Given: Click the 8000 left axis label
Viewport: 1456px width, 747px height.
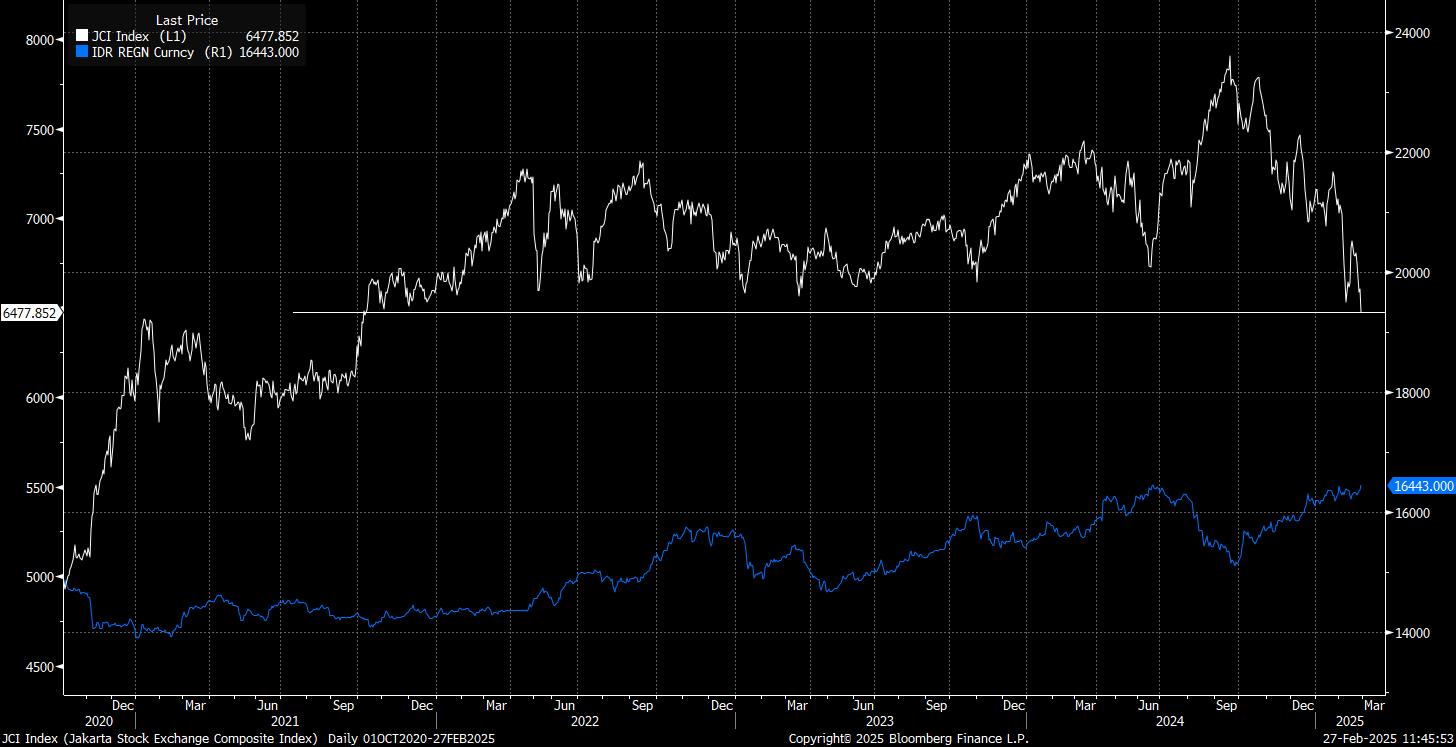Looking at the screenshot, I should (x=40, y=40).
